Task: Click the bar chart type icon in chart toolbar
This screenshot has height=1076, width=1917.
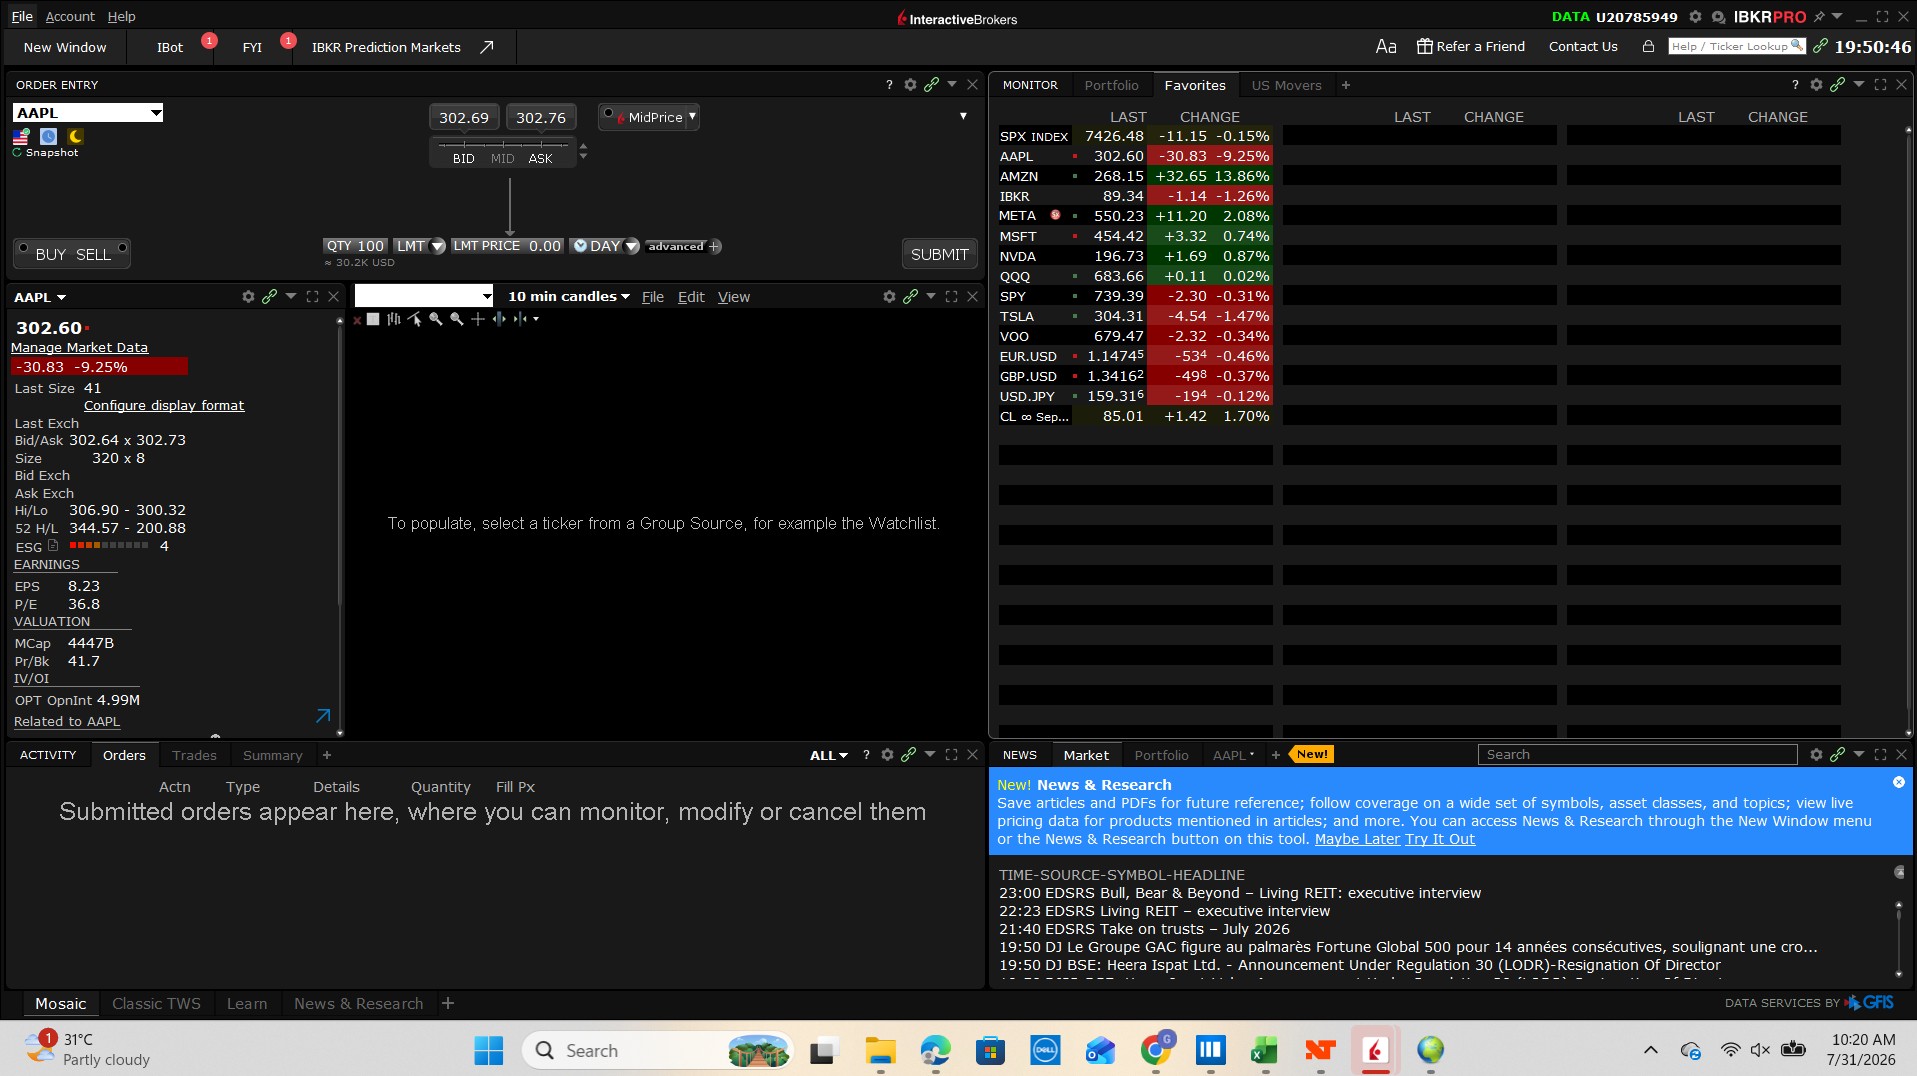Action: [394, 319]
